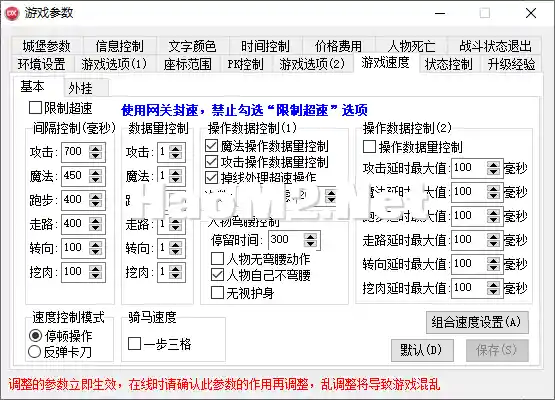
Task: Select the PK控制 tab
Action: [246, 64]
